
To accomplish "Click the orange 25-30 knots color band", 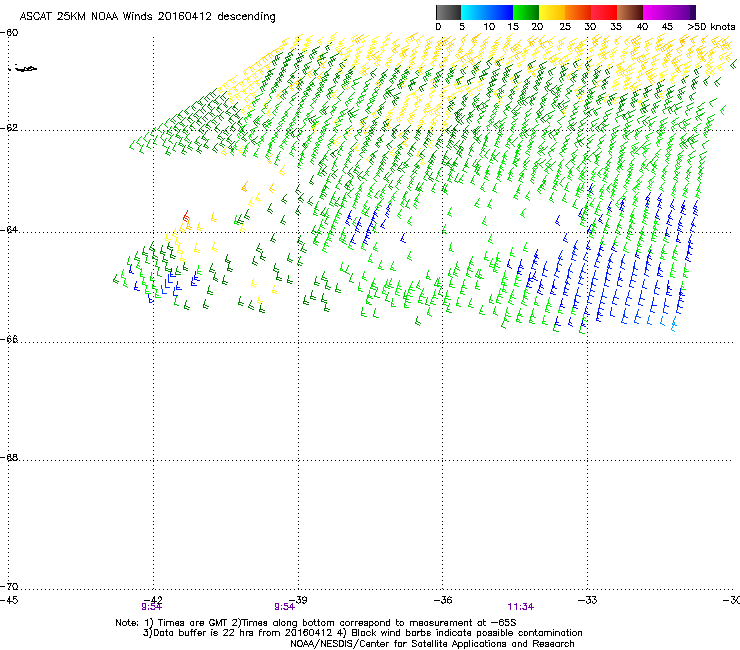I will [578, 12].
